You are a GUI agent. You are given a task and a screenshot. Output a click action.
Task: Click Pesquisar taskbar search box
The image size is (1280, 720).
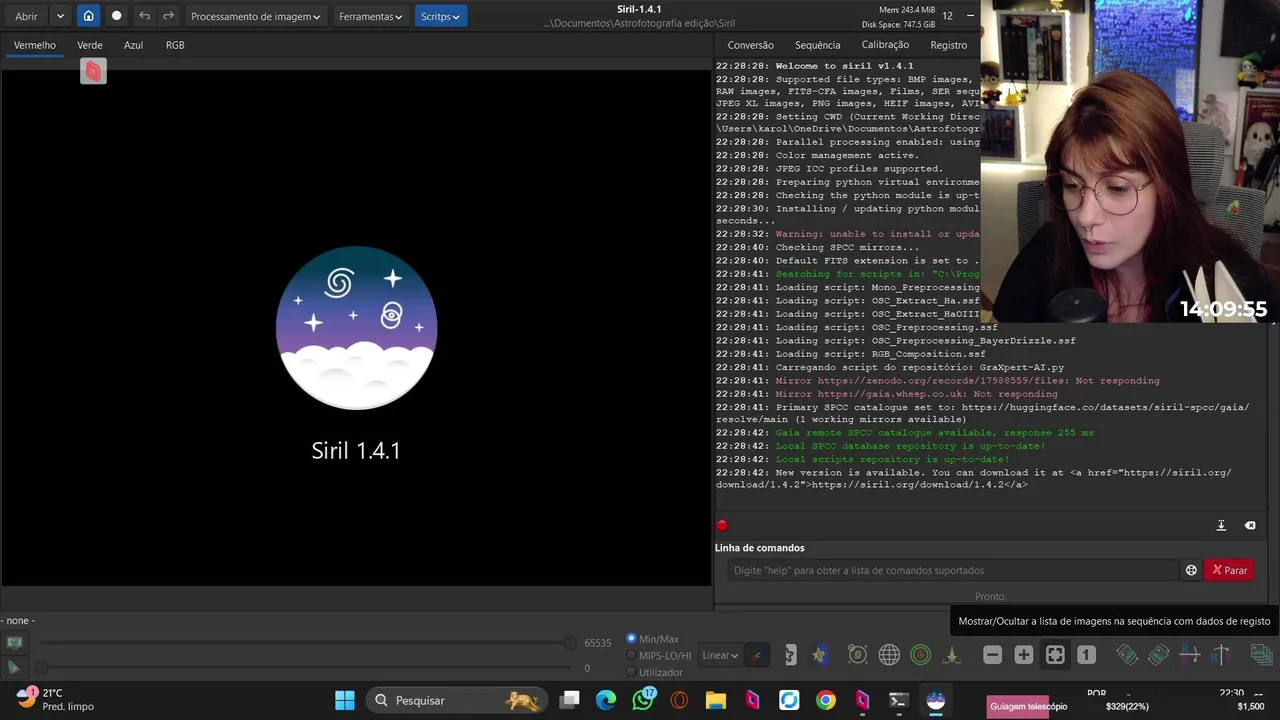456,700
